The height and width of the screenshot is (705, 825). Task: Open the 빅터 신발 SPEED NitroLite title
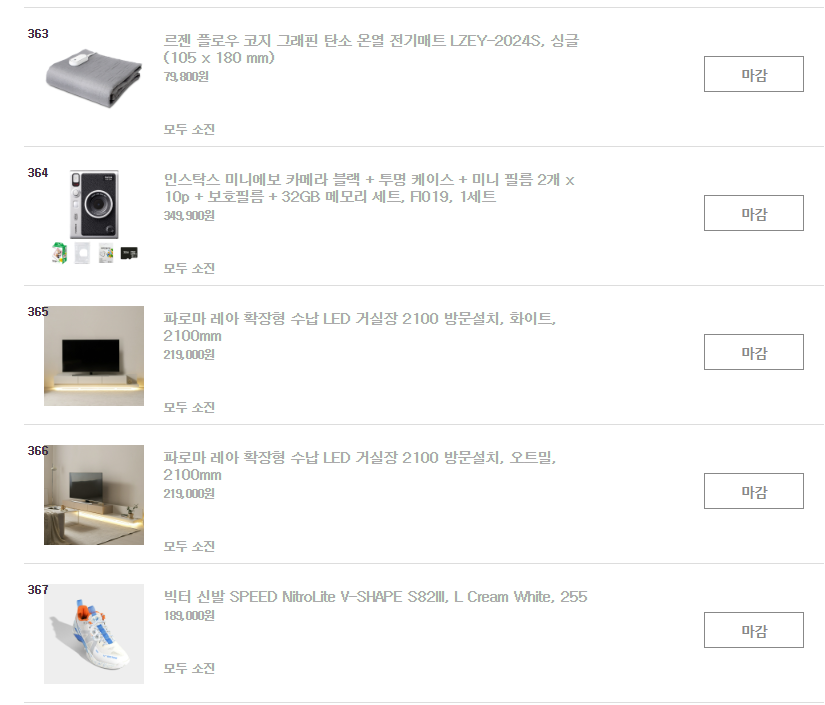375,597
